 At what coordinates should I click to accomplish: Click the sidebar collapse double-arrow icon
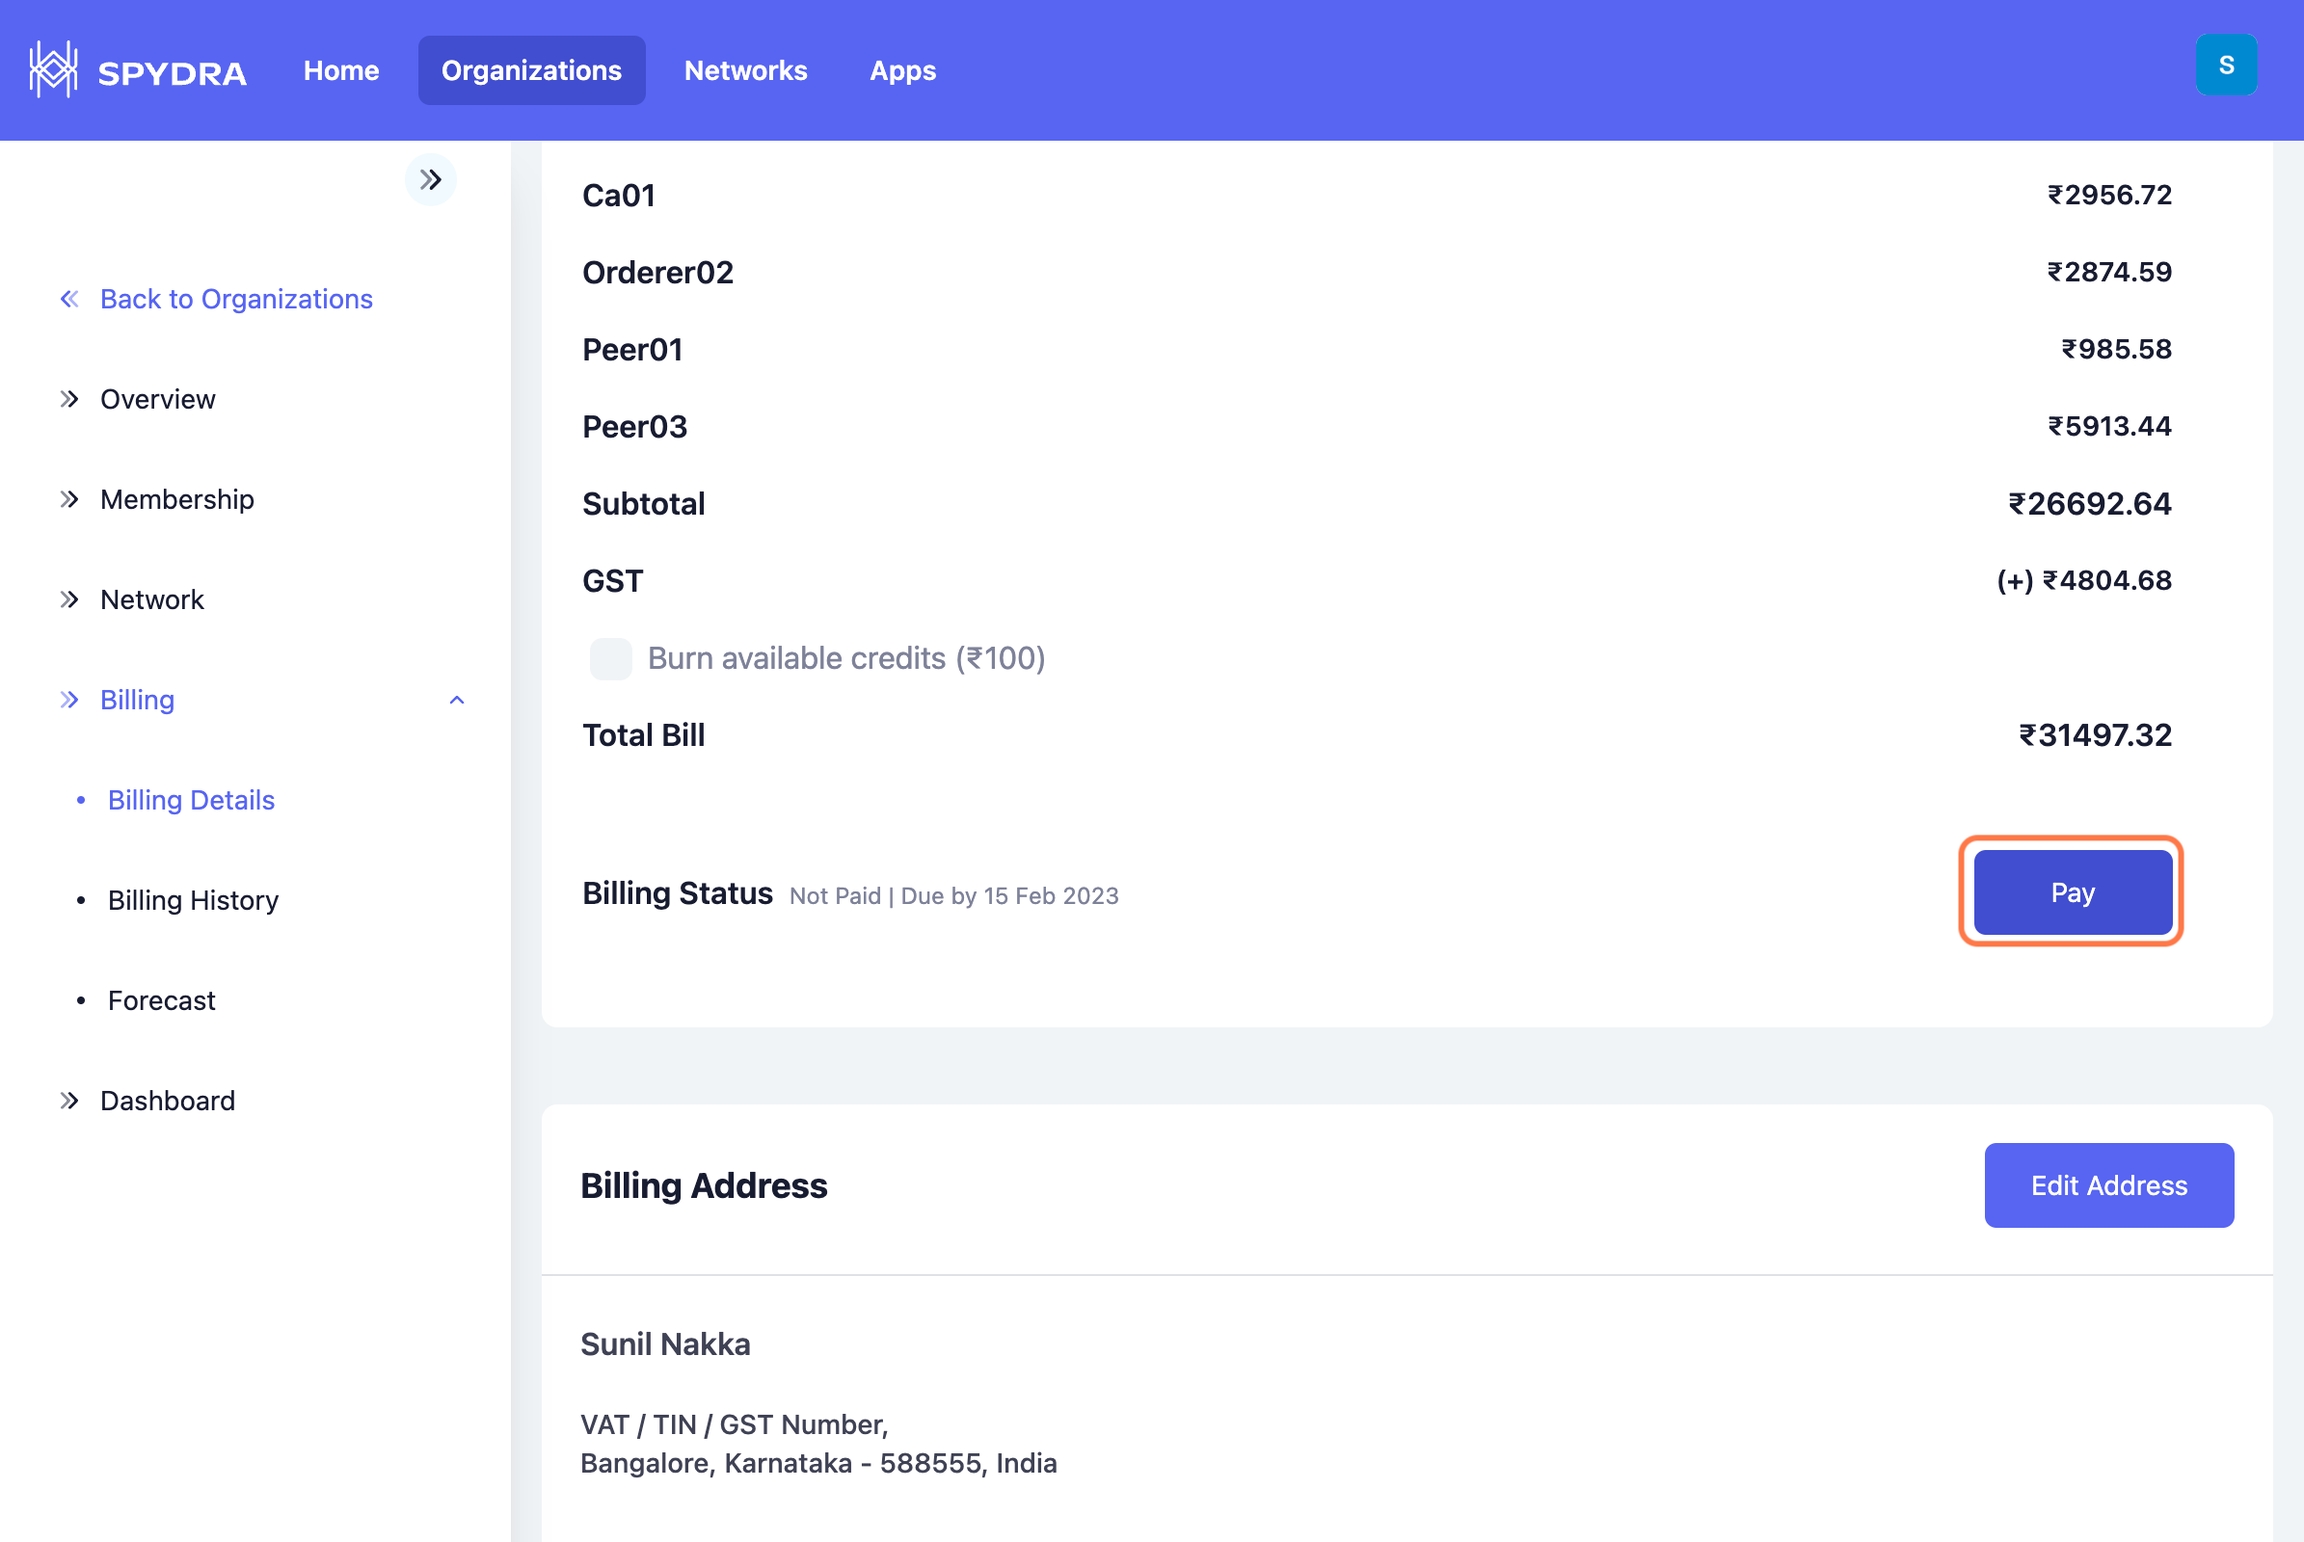point(431,180)
